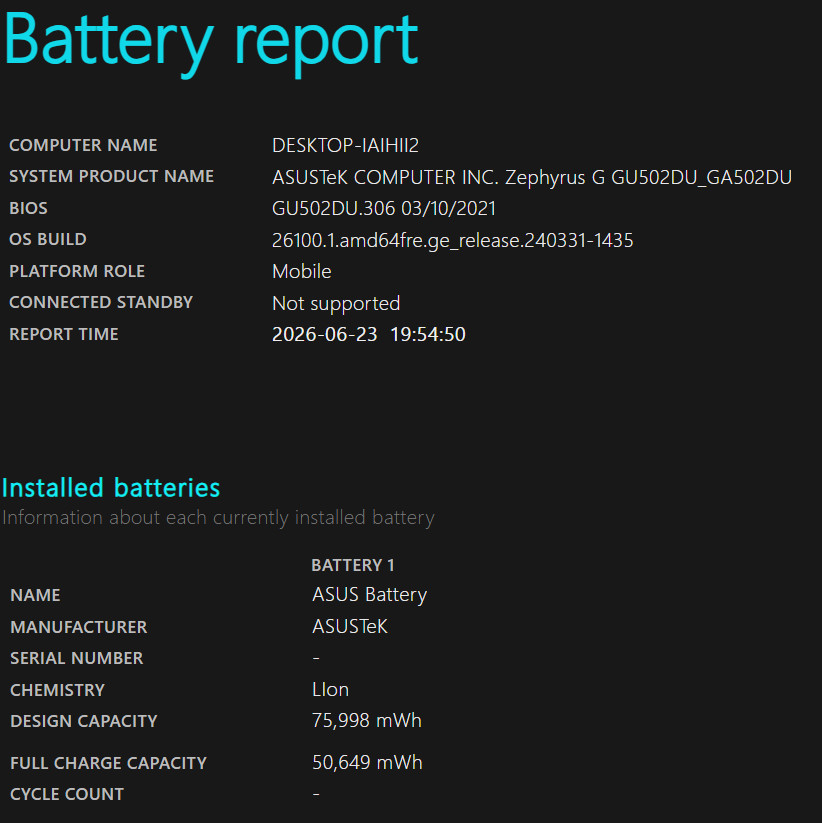Select the OS BUILD value 26100.1.amd64fre
Viewport: 822px width, 823px height.
[452, 240]
